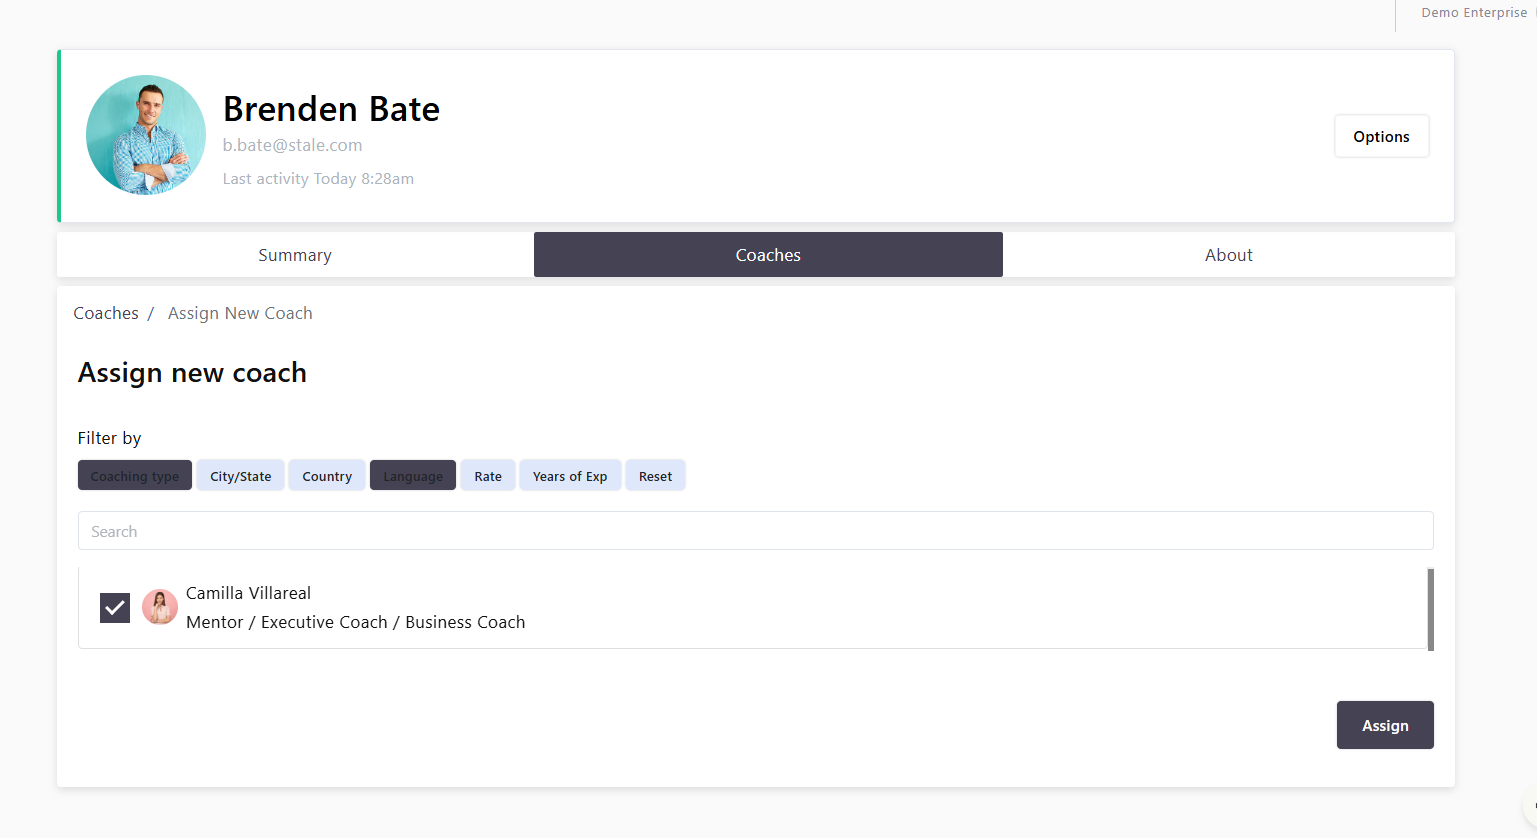The width and height of the screenshot is (1537, 838).
Task: Open the Years of Exp filter
Action: coord(570,476)
